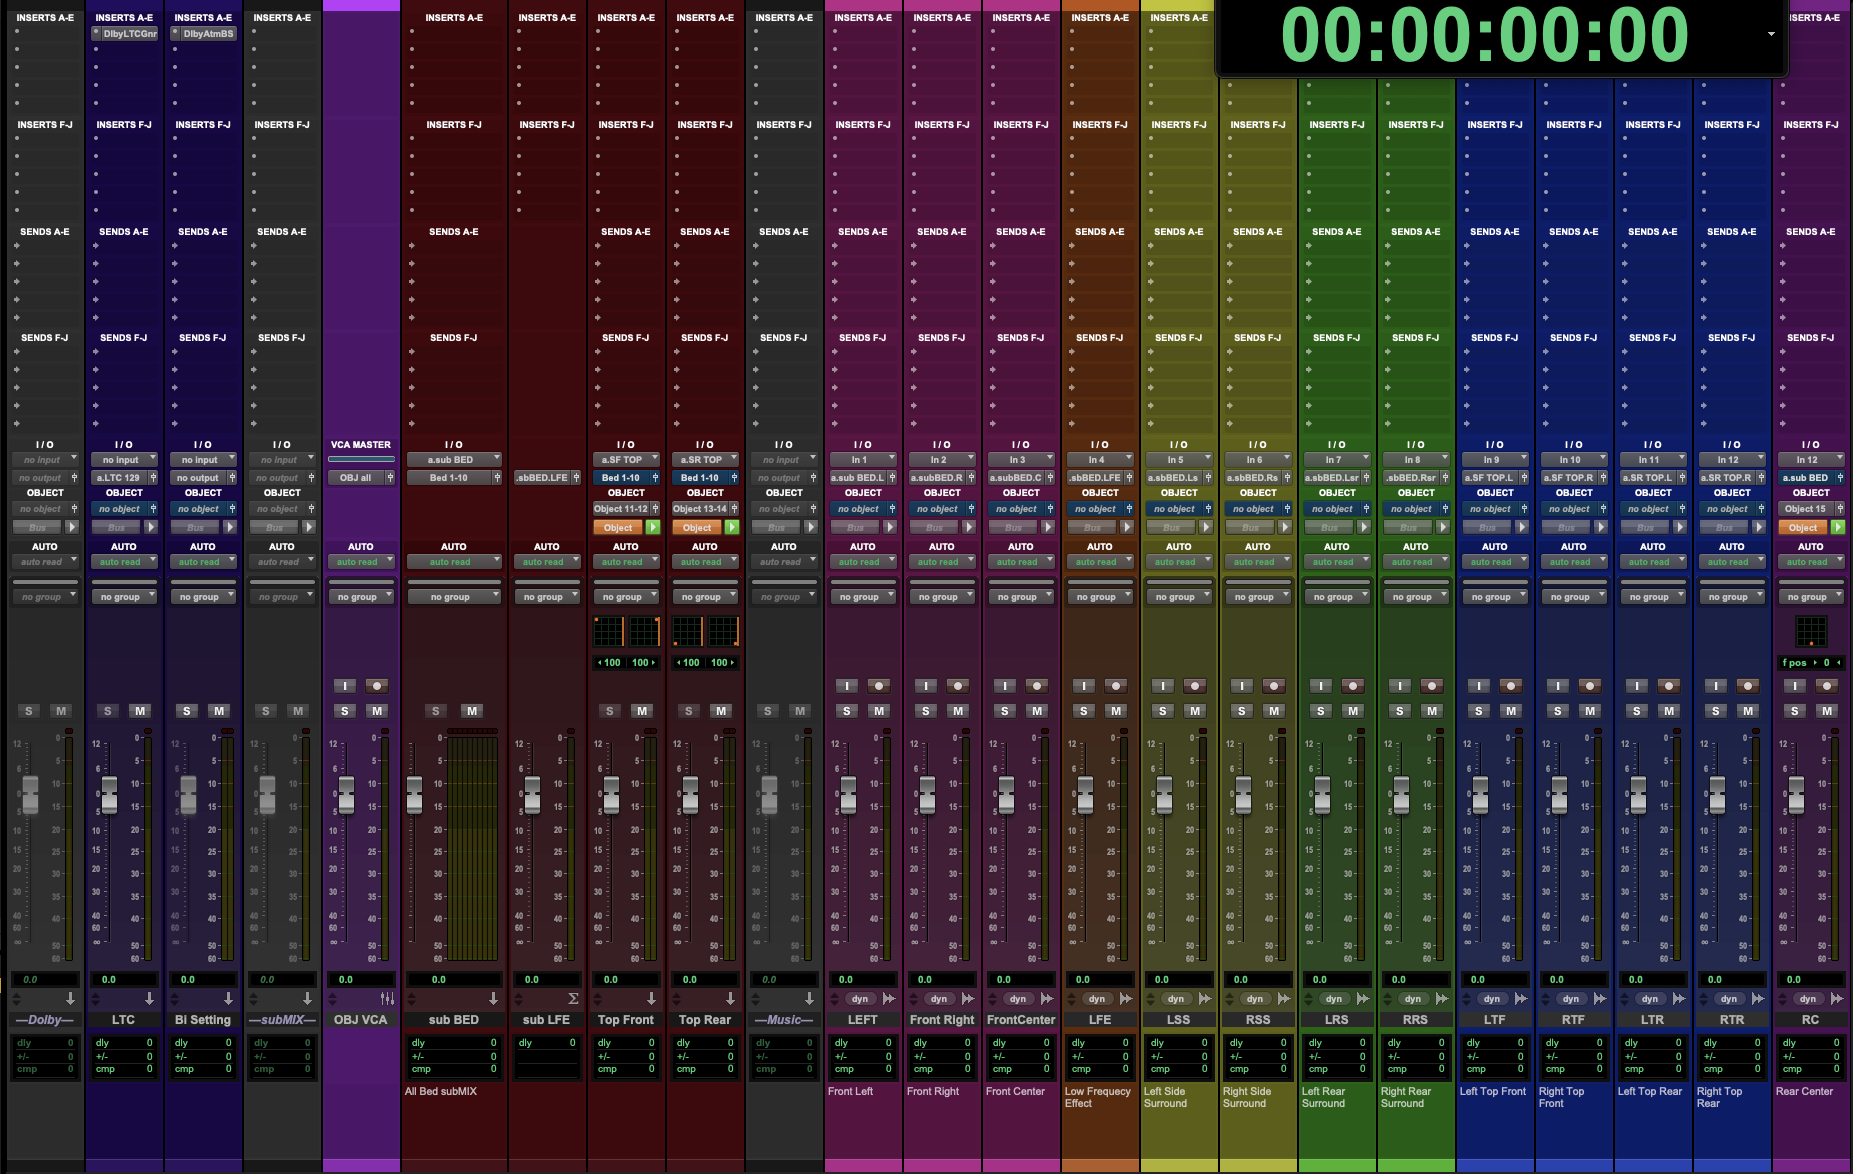Record-enable the LEFT track

(879, 686)
